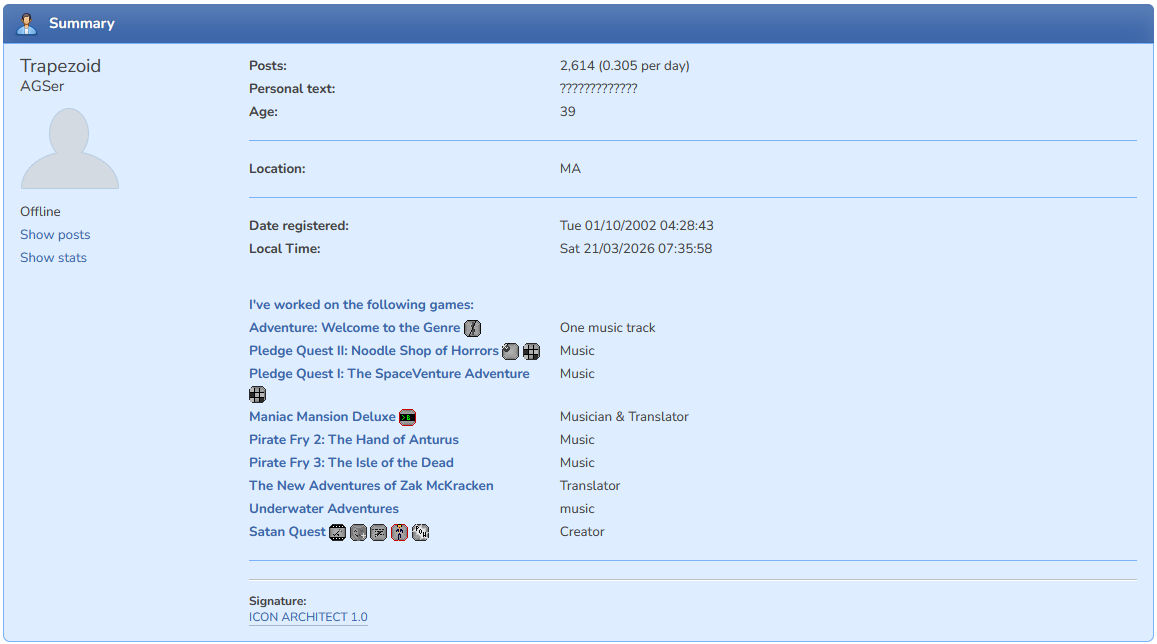Screen dimensions: 1157x644
Task: Click the Posts: label
Action: tap(267, 66)
